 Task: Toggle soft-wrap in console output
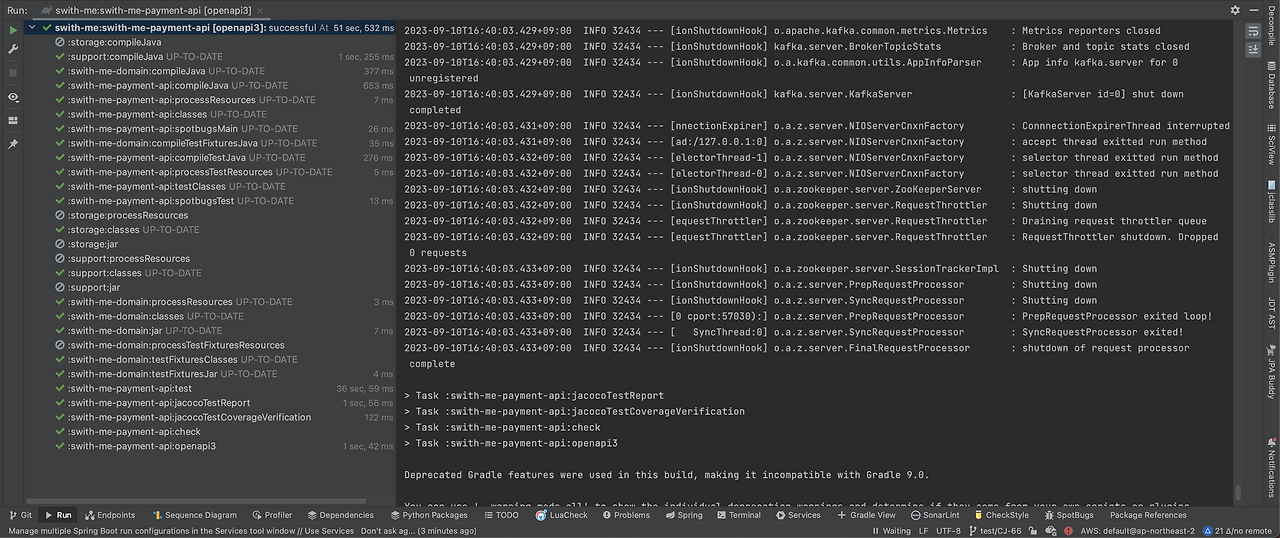pyautogui.click(x=1253, y=32)
